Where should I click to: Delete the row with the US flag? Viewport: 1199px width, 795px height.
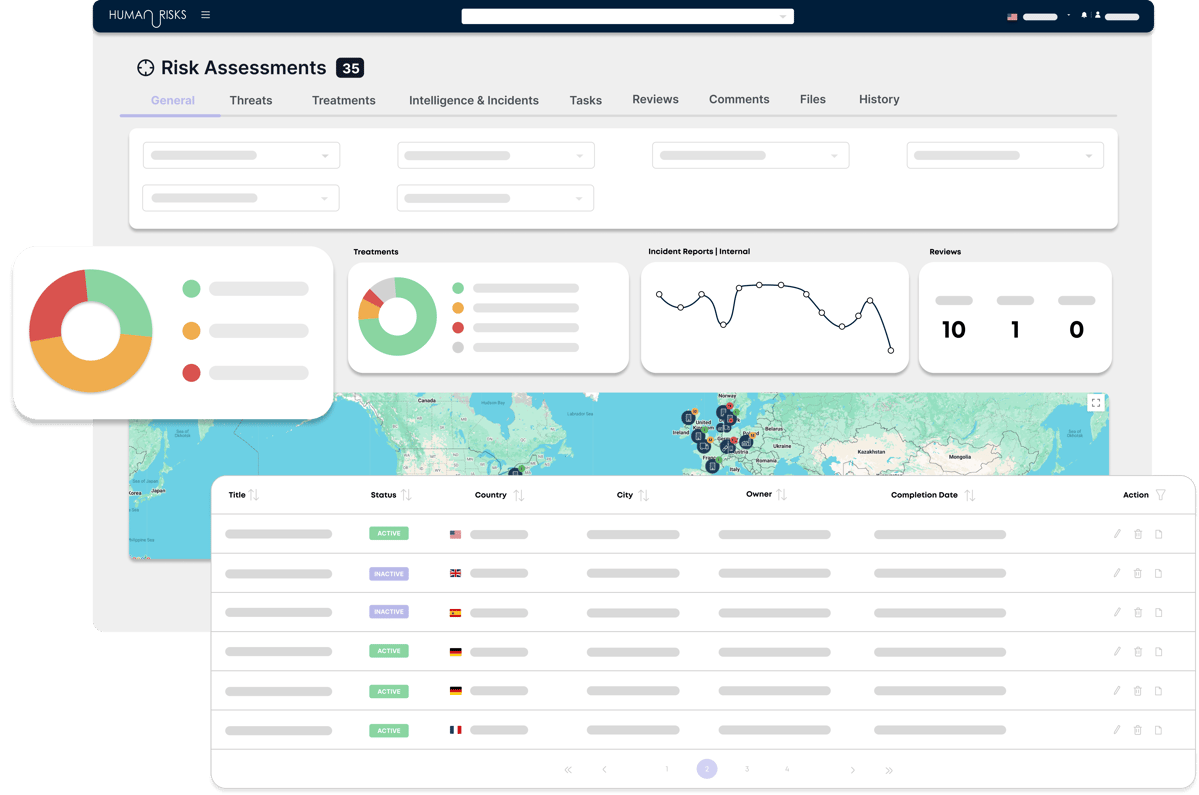[1138, 534]
